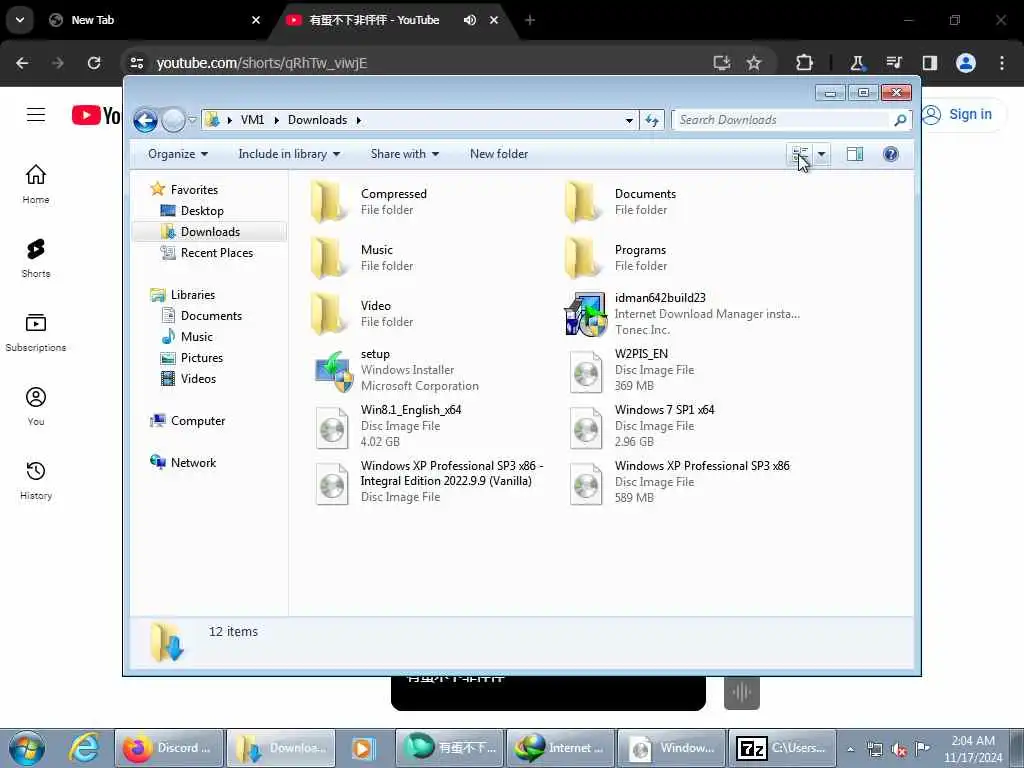Open Chrome extensions puzzle icon
1024x768 pixels.
click(804, 63)
